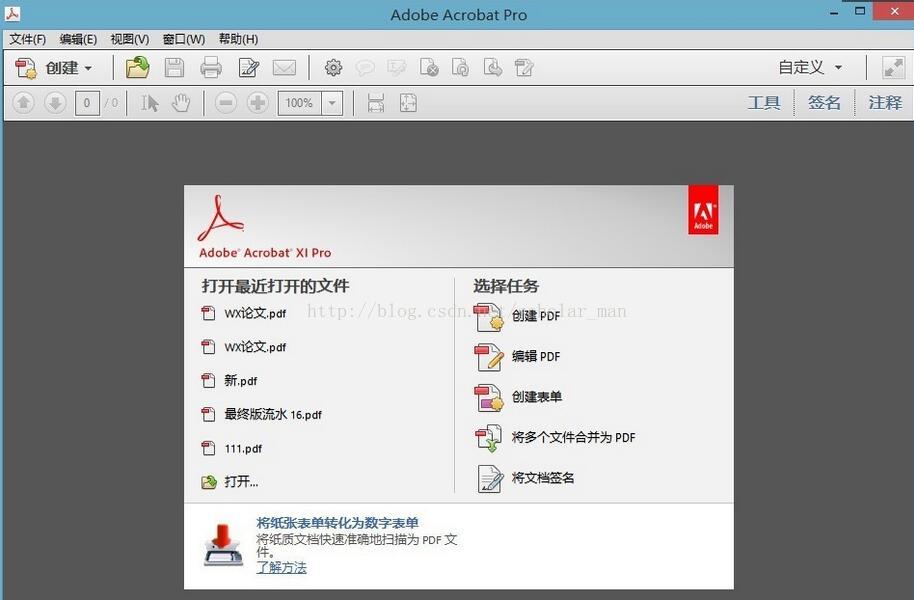
Task: Open the 视图(V) menu
Action: coord(129,39)
